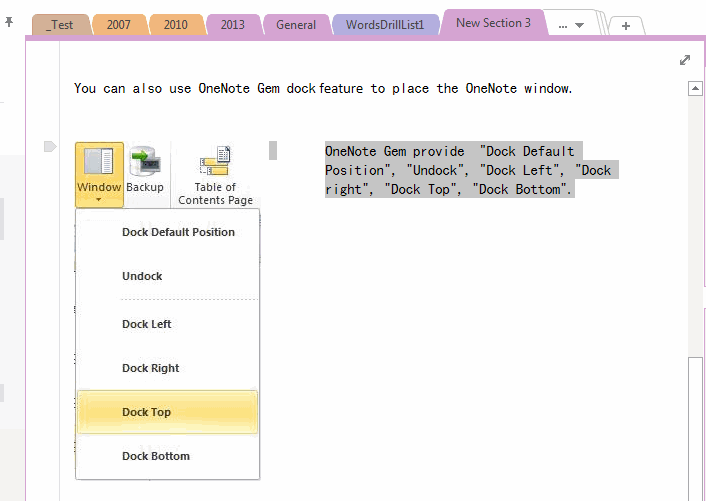Click the highlighted "OneNote Gem provide" paragraph
Image resolution: width=706 pixels, height=501 pixels.
coord(471,170)
